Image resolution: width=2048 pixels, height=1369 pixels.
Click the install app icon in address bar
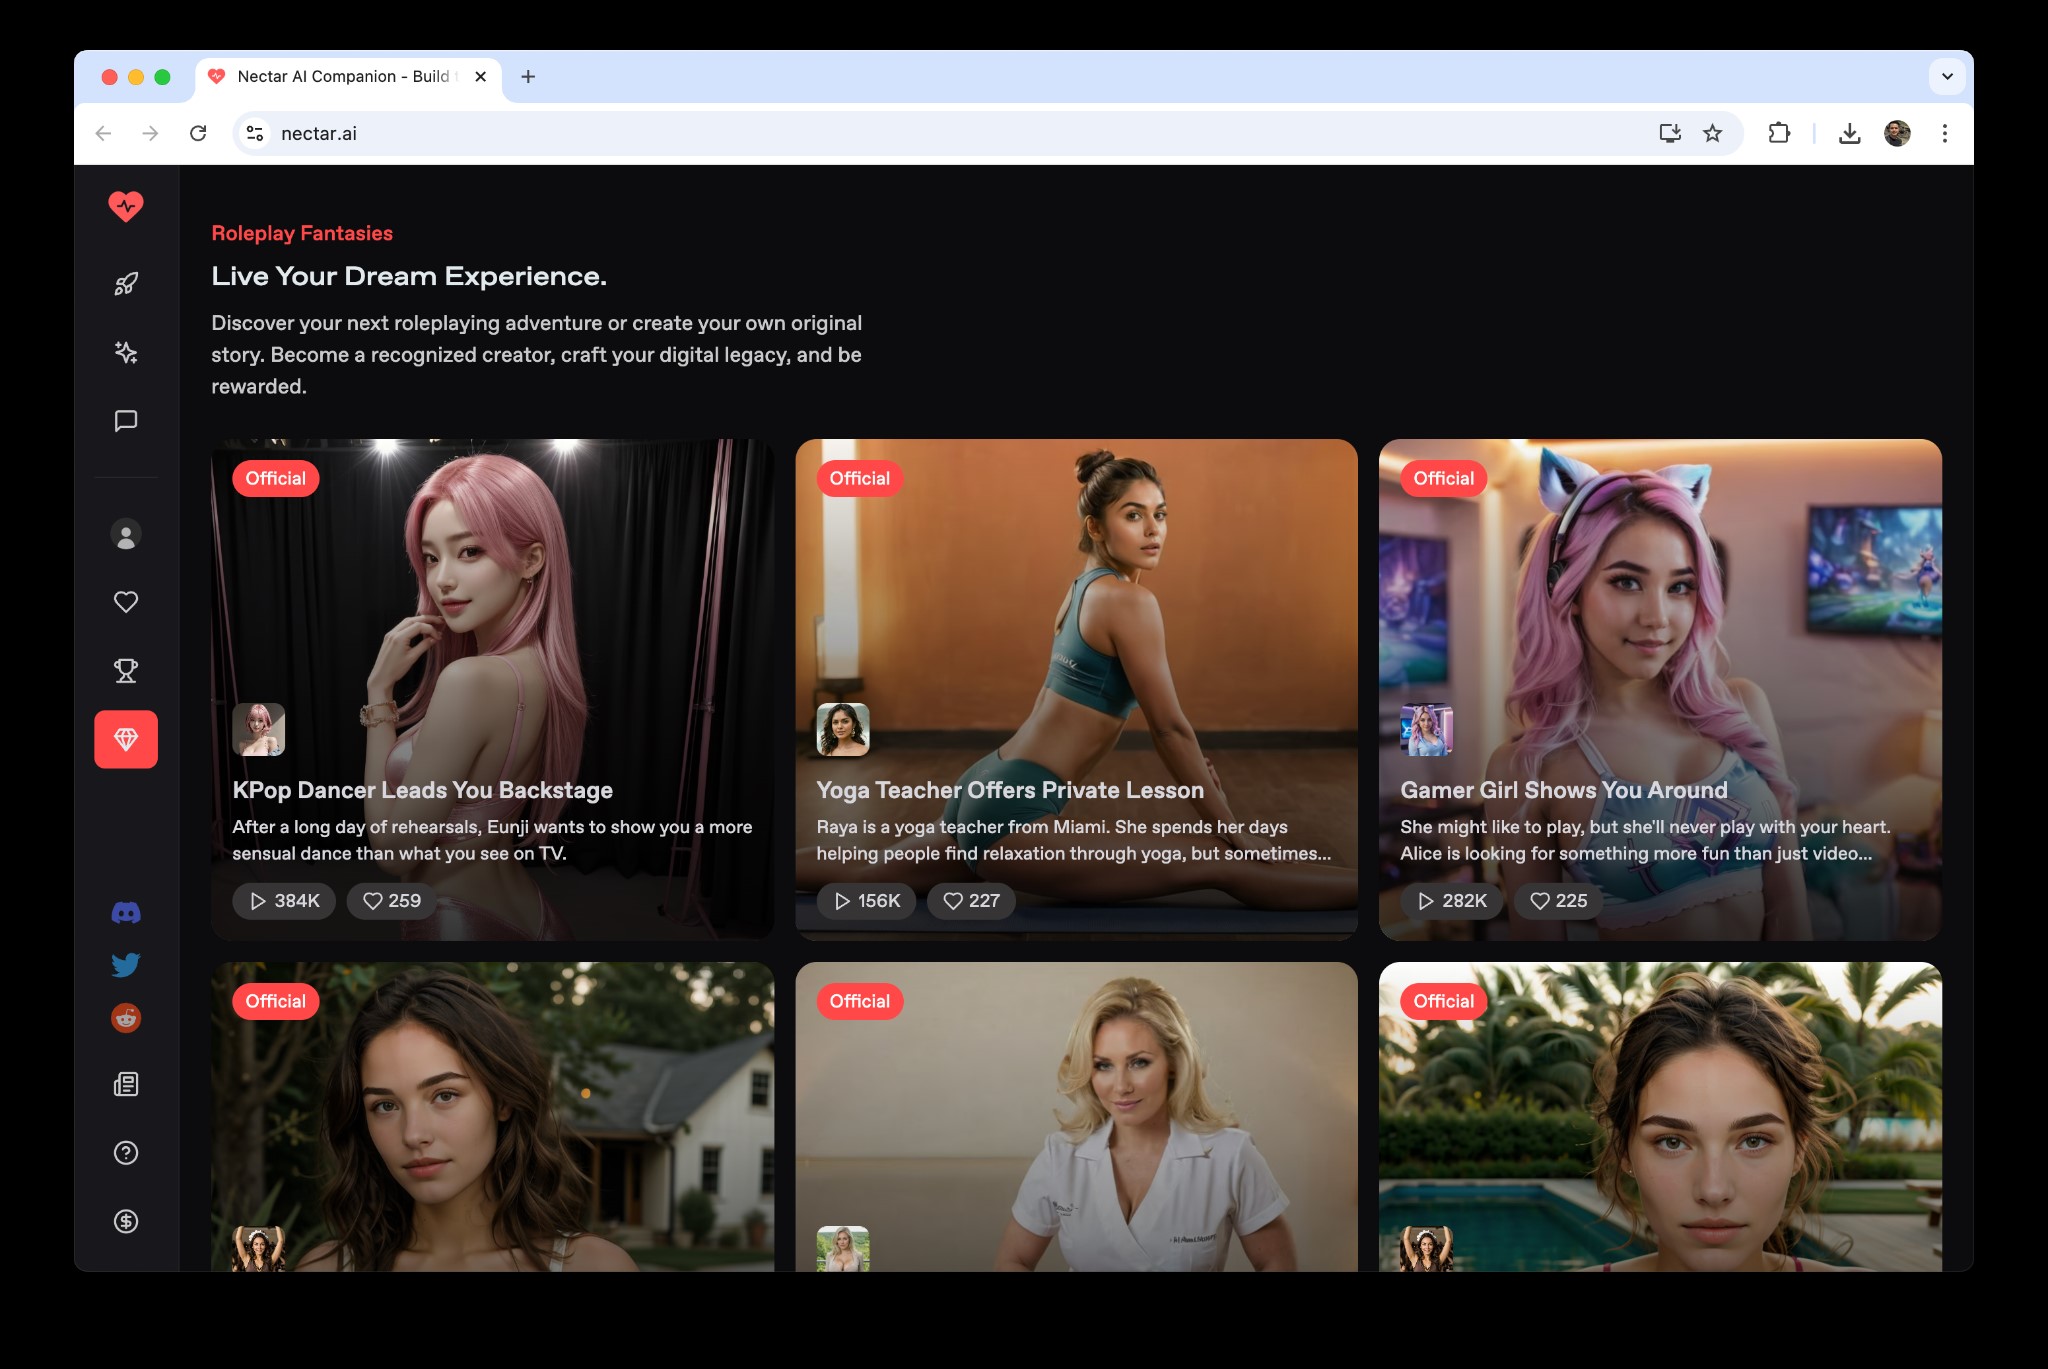click(1670, 133)
